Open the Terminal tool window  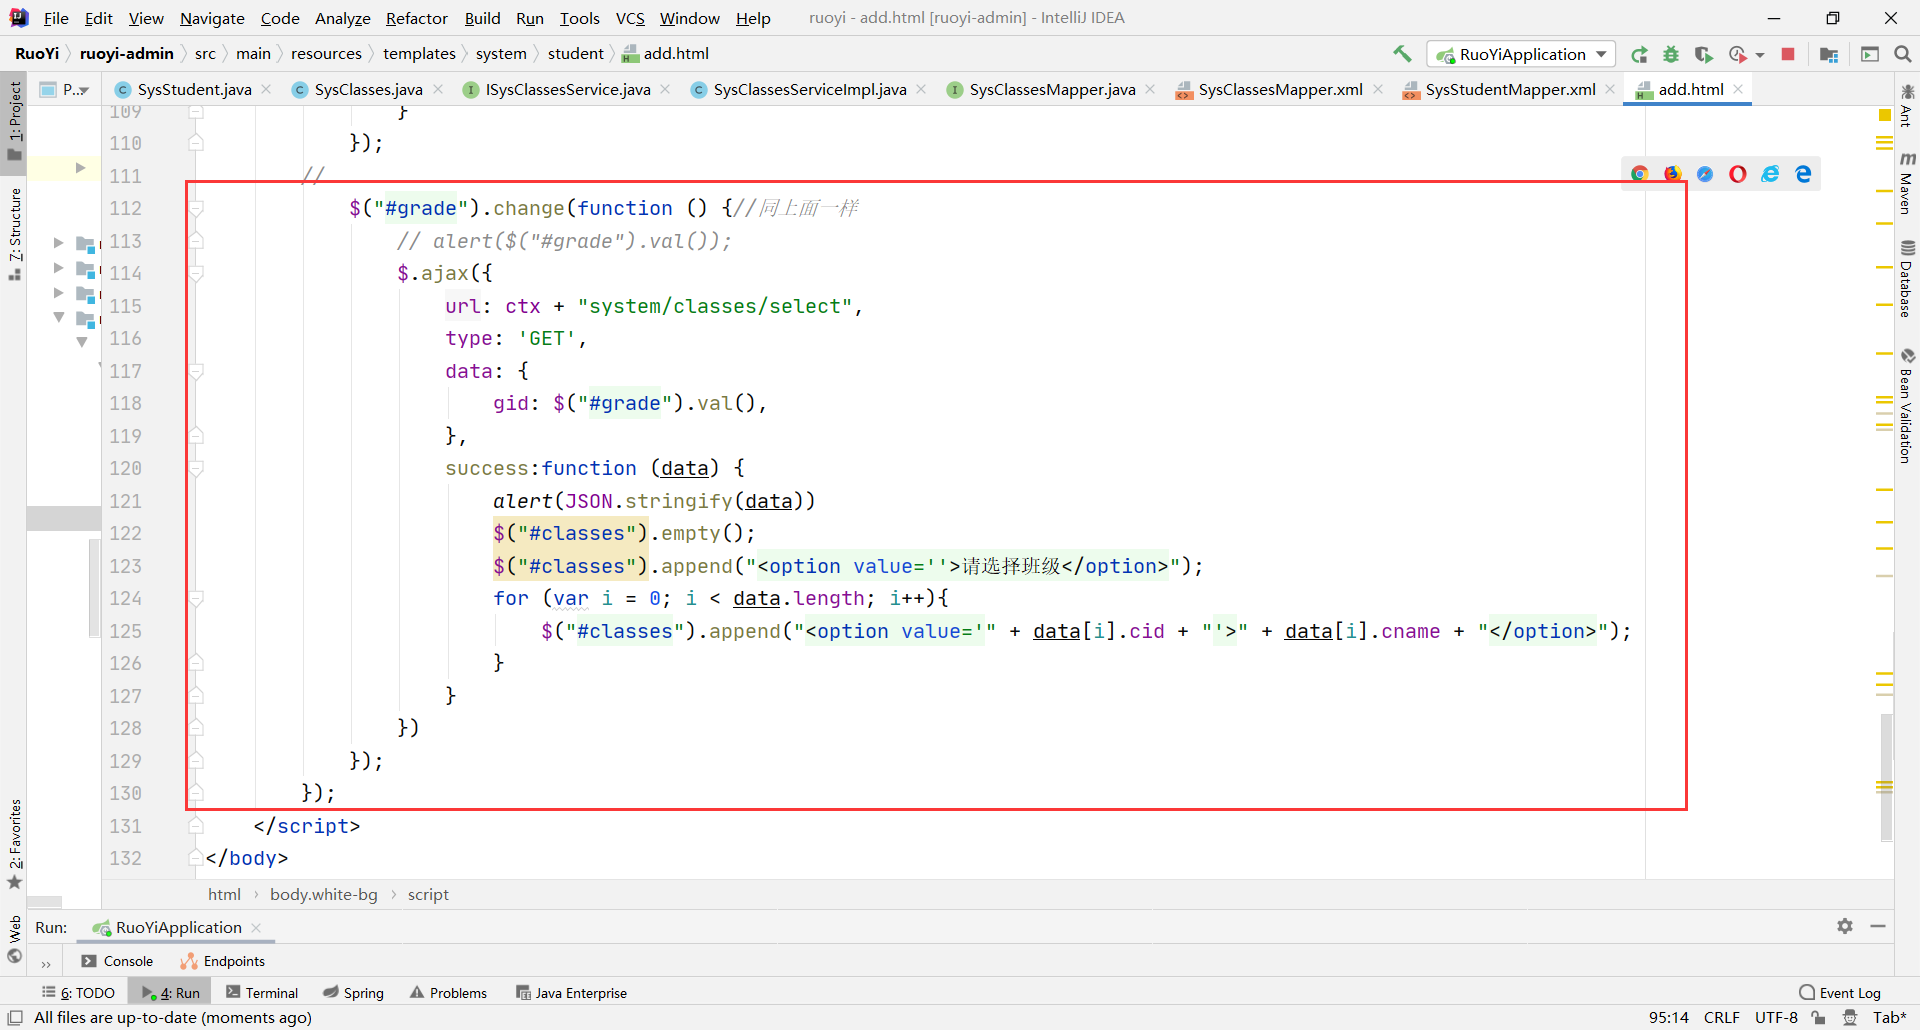pos(262,993)
